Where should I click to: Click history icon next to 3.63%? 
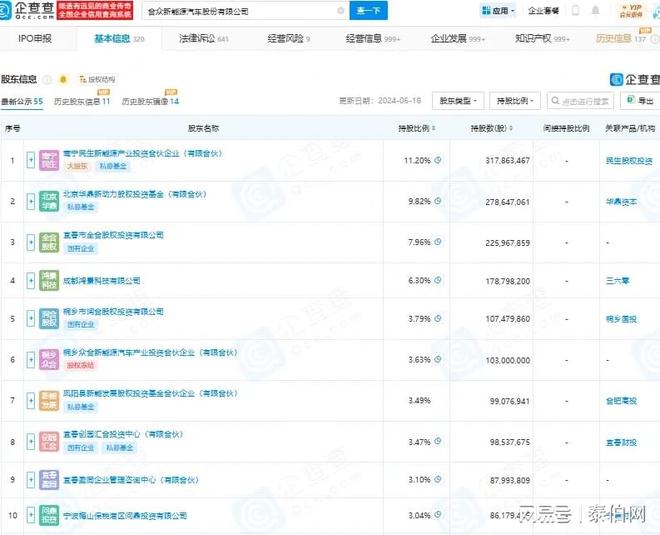[438, 359]
